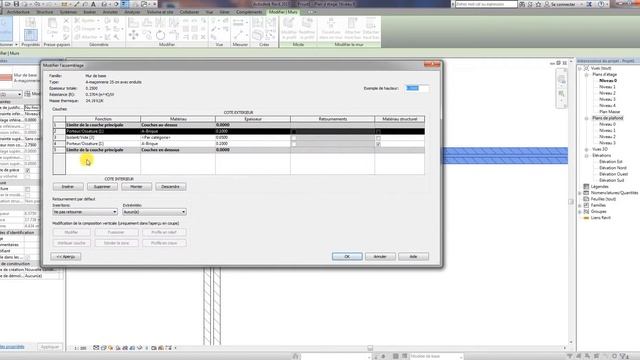The height and width of the screenshot is (360, 640).
Task: Click the Légendes icon in project browser
Action: (x=587, y=187)
